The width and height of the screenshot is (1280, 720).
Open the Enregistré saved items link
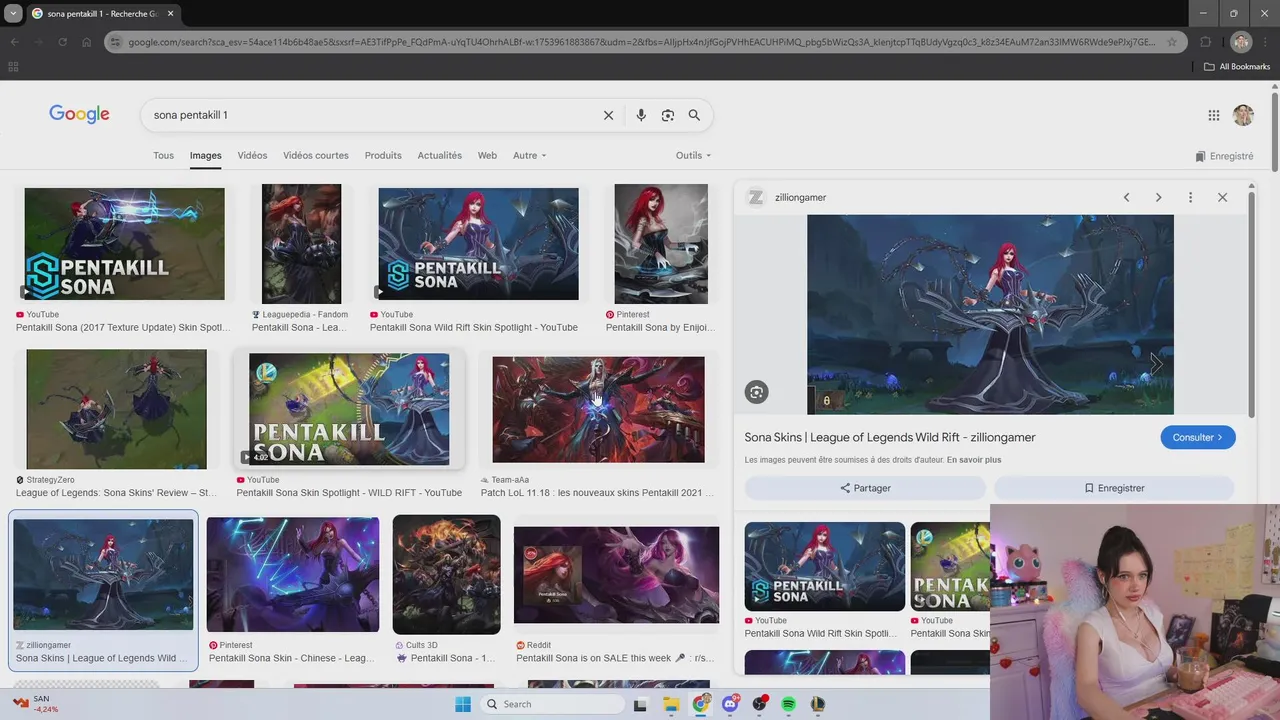click(x=1224, y=156)
